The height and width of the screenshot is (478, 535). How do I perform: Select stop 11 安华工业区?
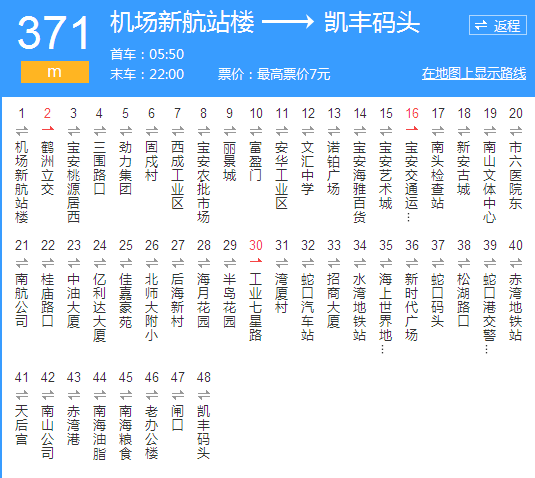(282, 175)
